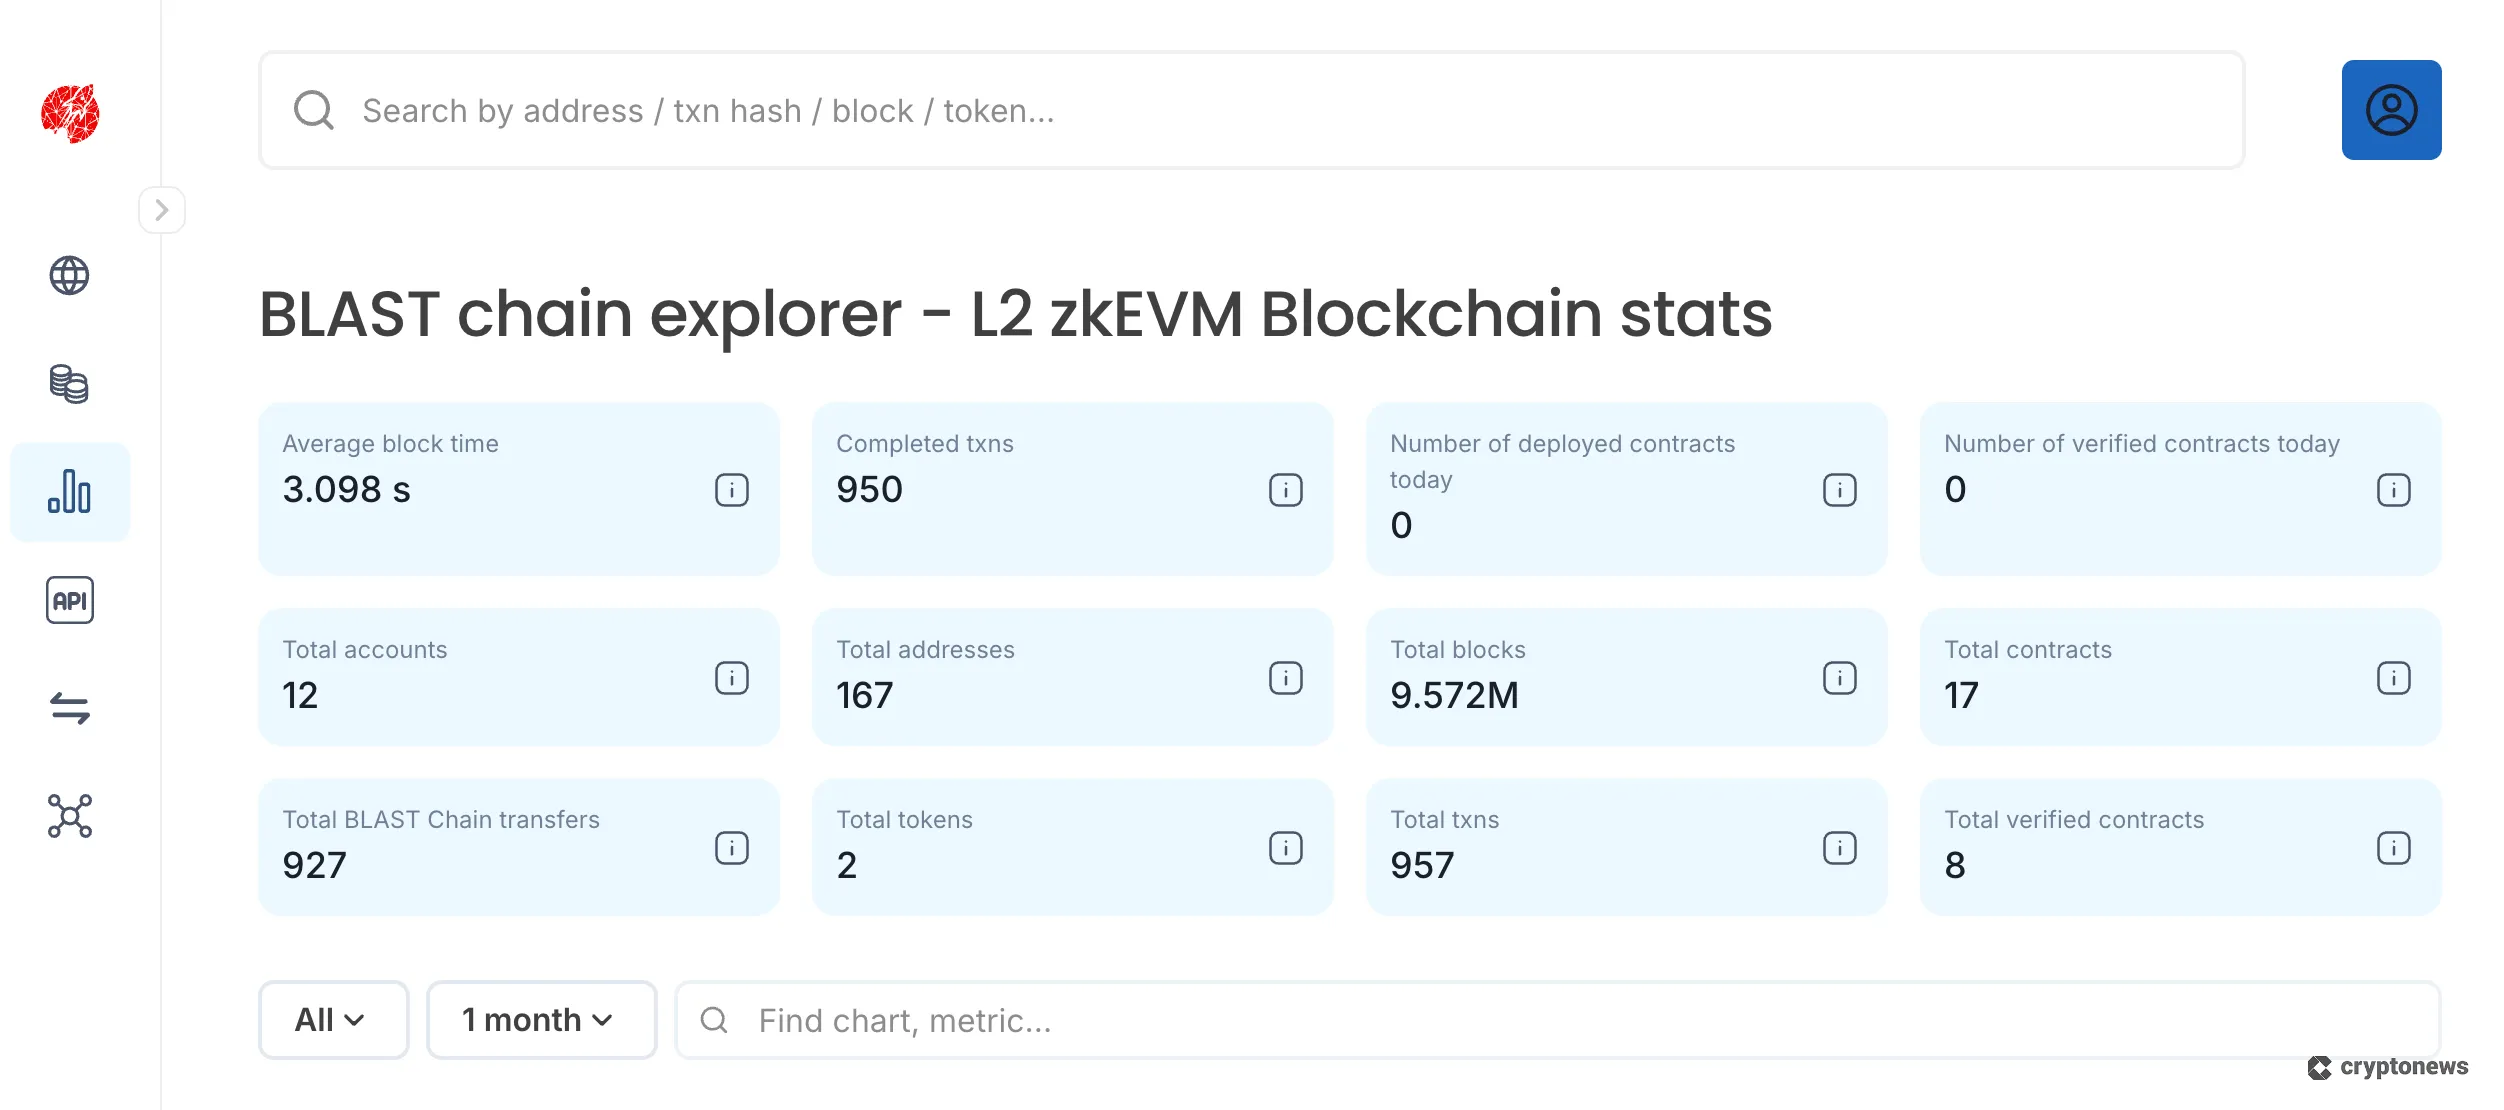
Task: Click the Total txns stat card
Action: coord(1627,847)
